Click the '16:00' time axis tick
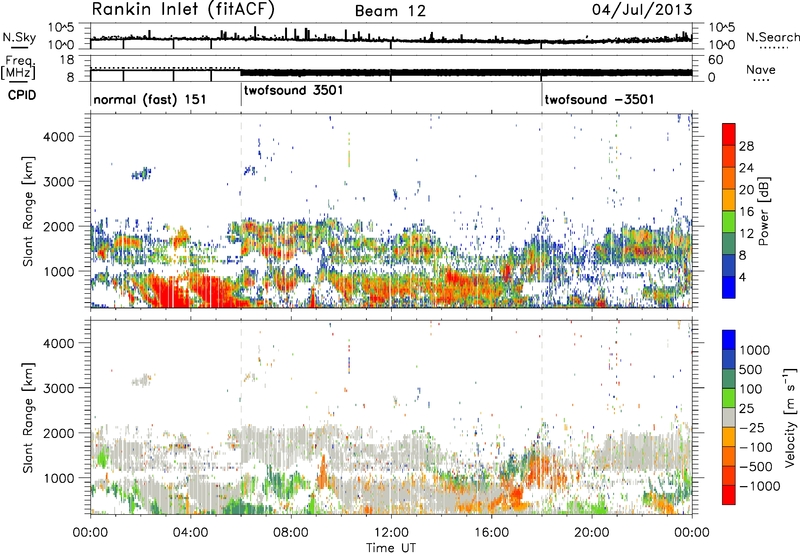 [x=491, y=533]
